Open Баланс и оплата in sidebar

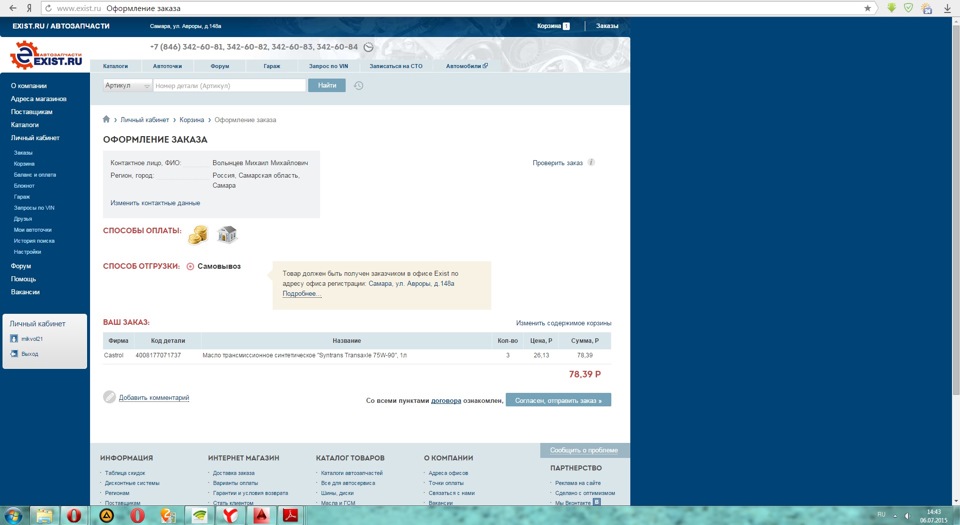click(x=34, y=174)
